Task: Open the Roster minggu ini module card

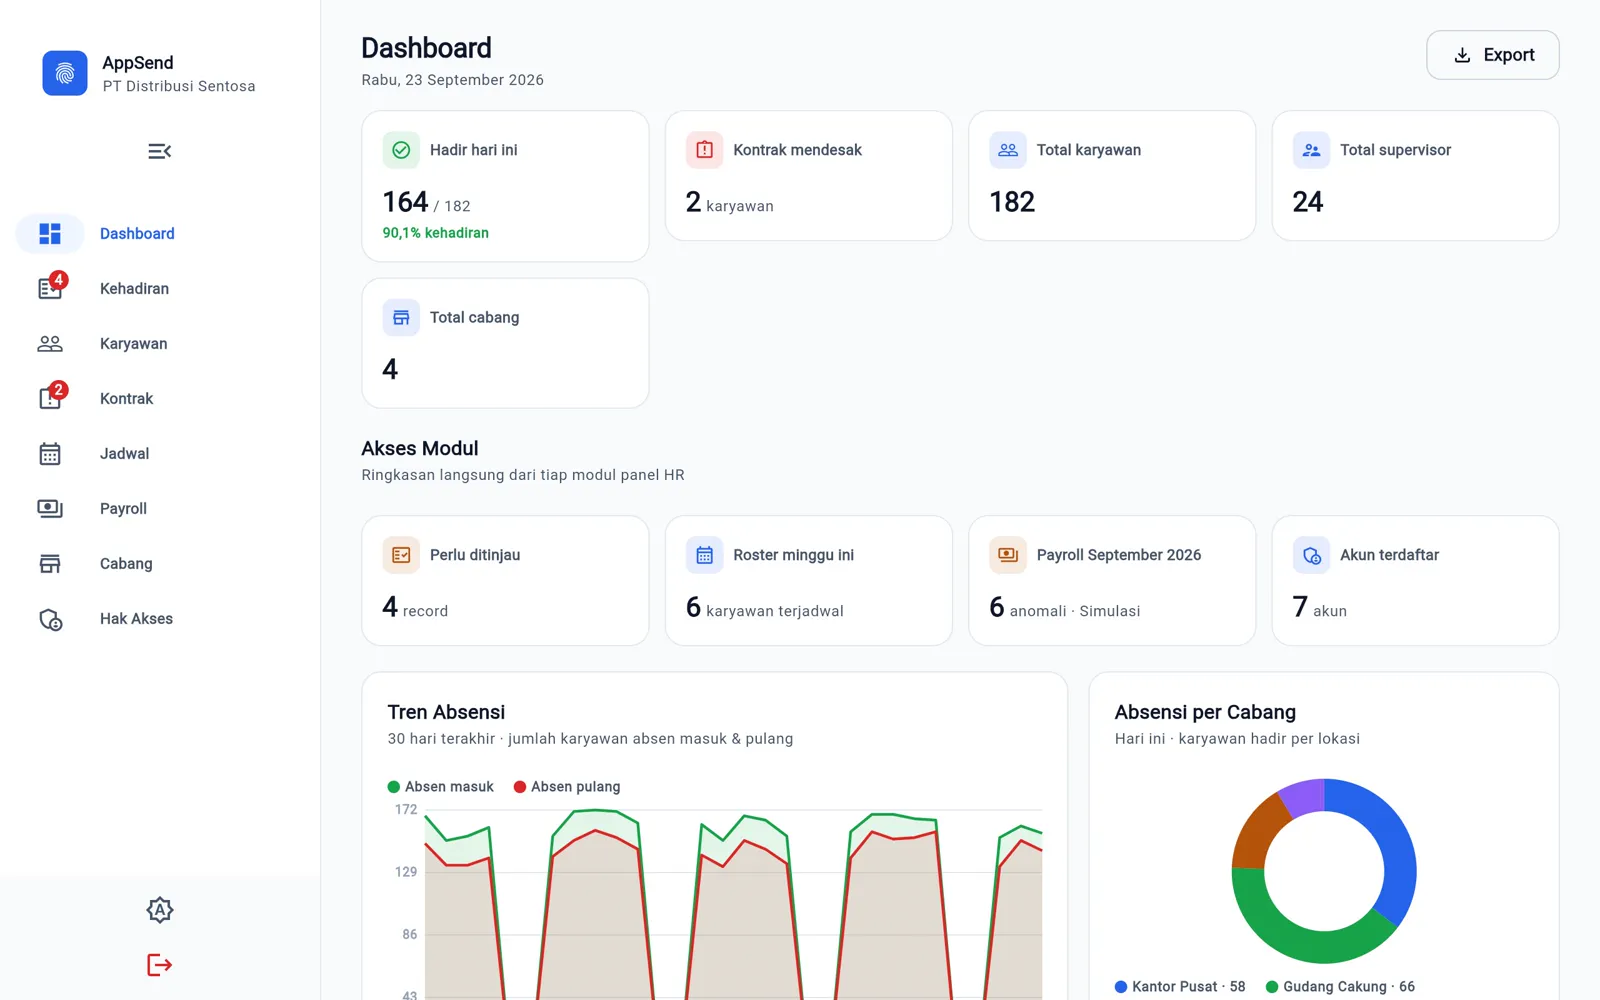Action: pos(808,580)
